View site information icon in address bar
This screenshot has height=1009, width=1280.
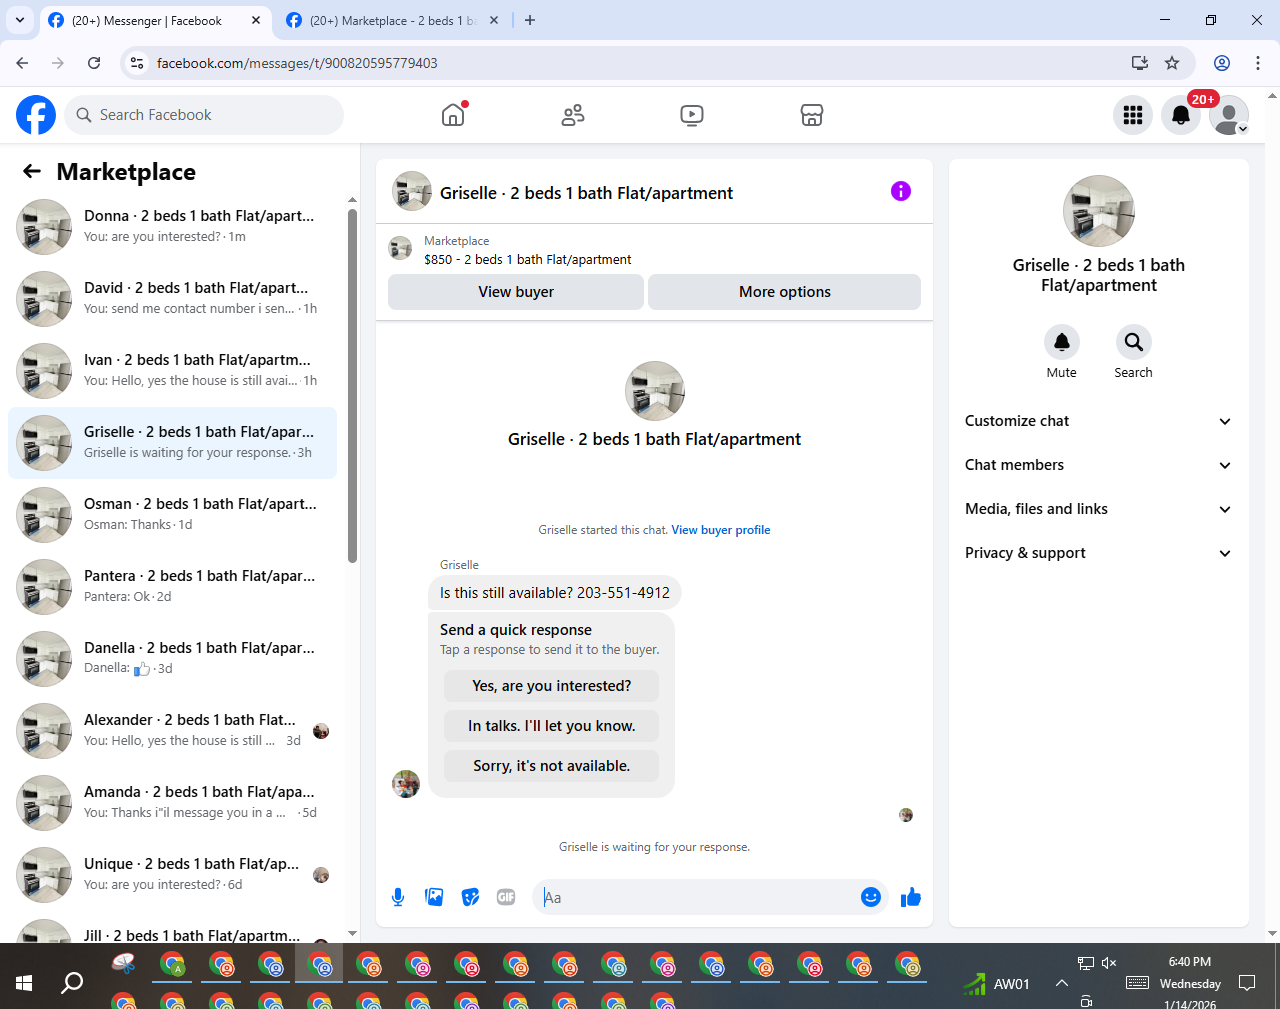(x=137, y=63)
